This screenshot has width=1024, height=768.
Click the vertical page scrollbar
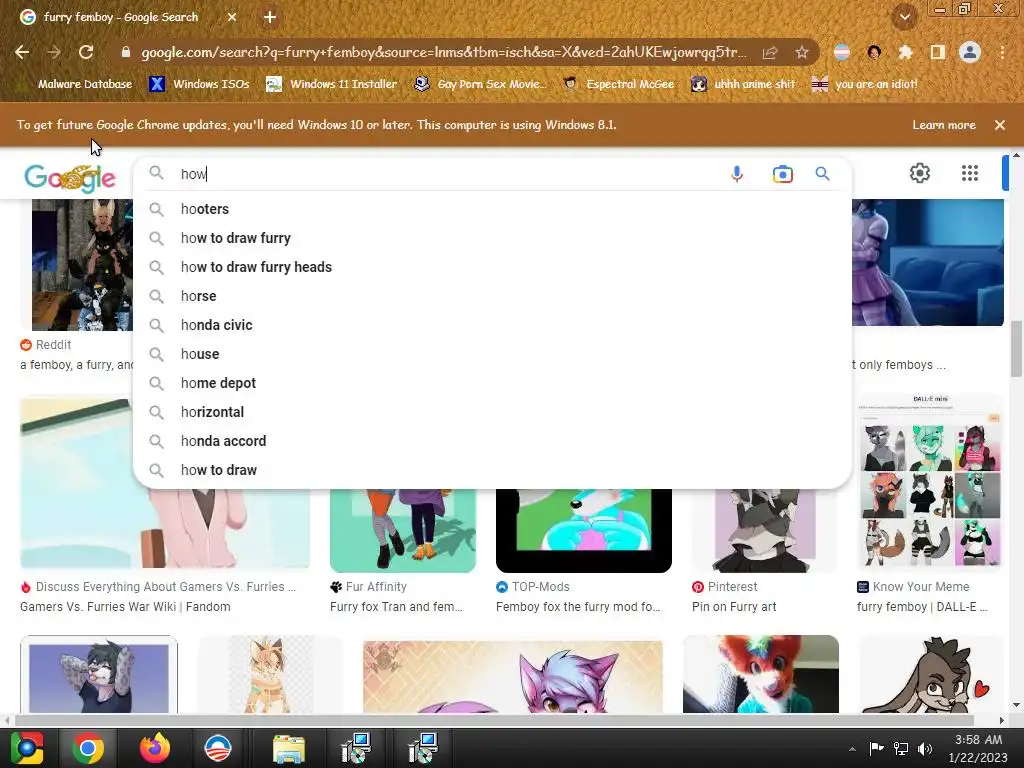pyautogui.click(x=1016, y=349)
